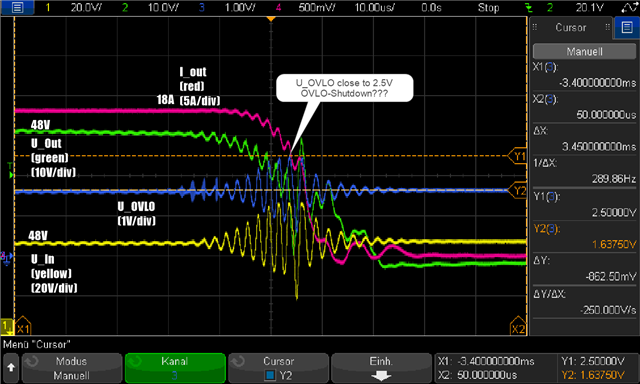Expand the Einh. units softkey

(x=381, y=368)
